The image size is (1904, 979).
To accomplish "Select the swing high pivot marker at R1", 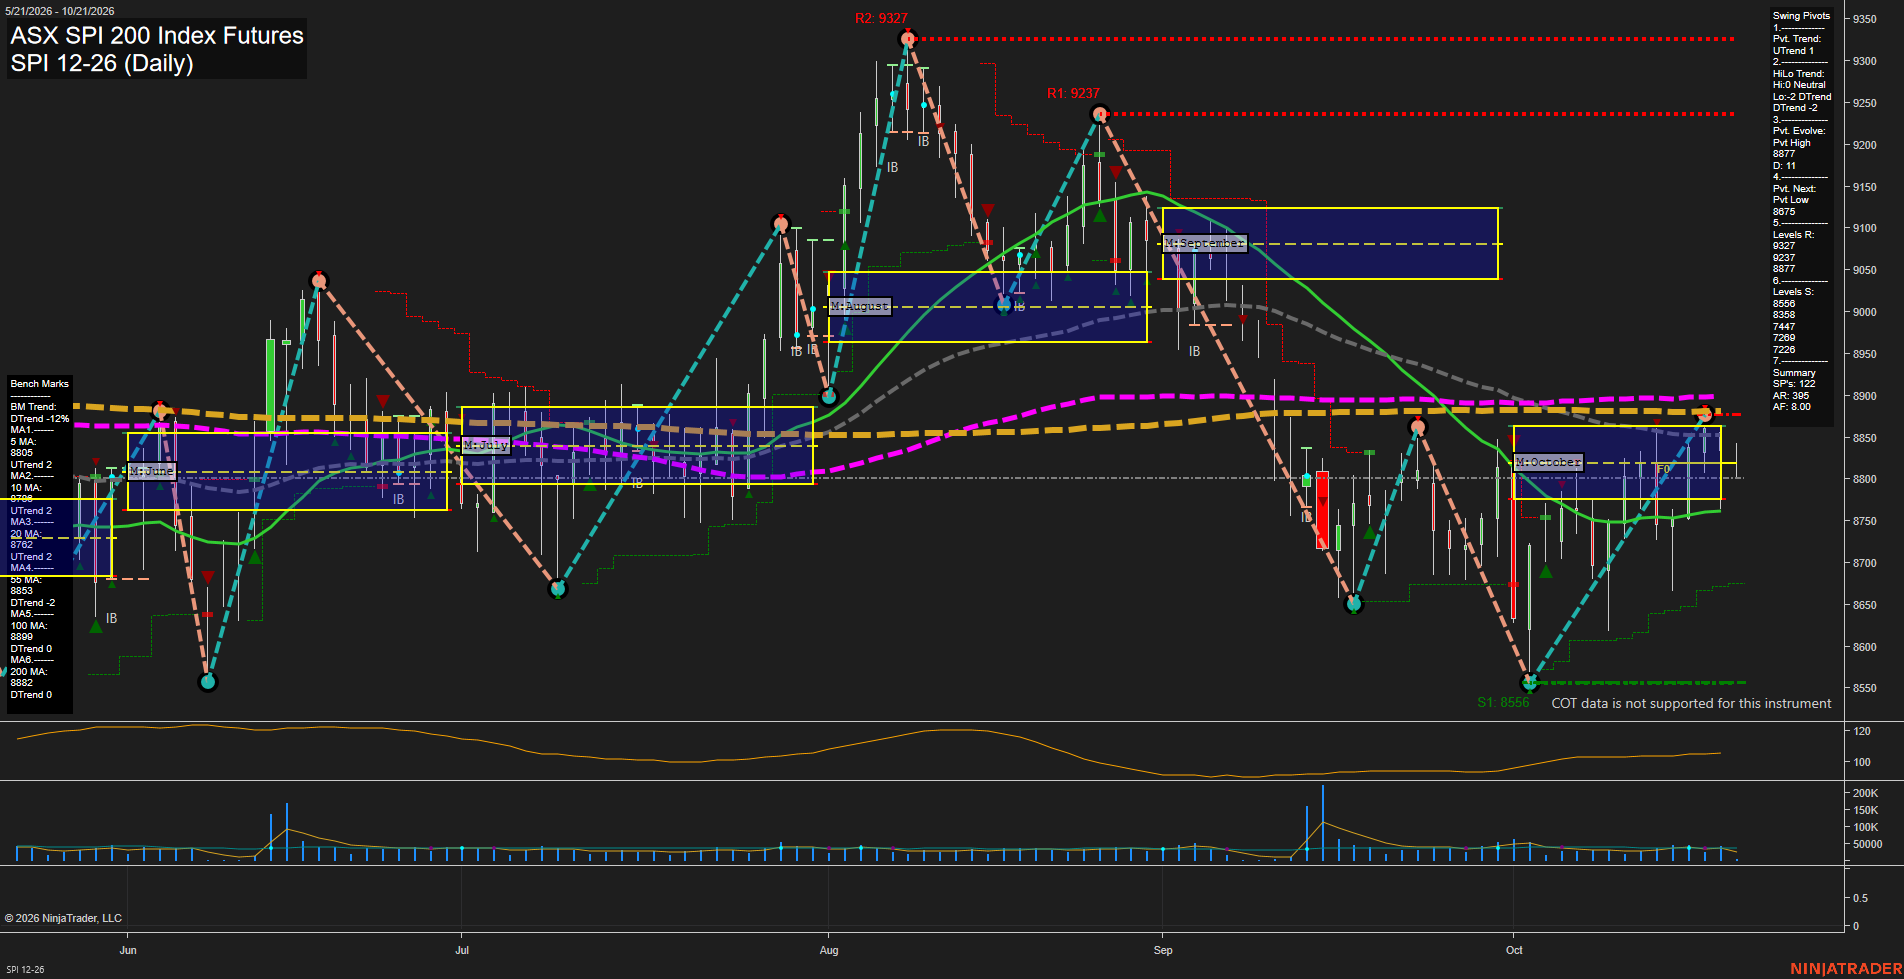I will [1099, 114].
